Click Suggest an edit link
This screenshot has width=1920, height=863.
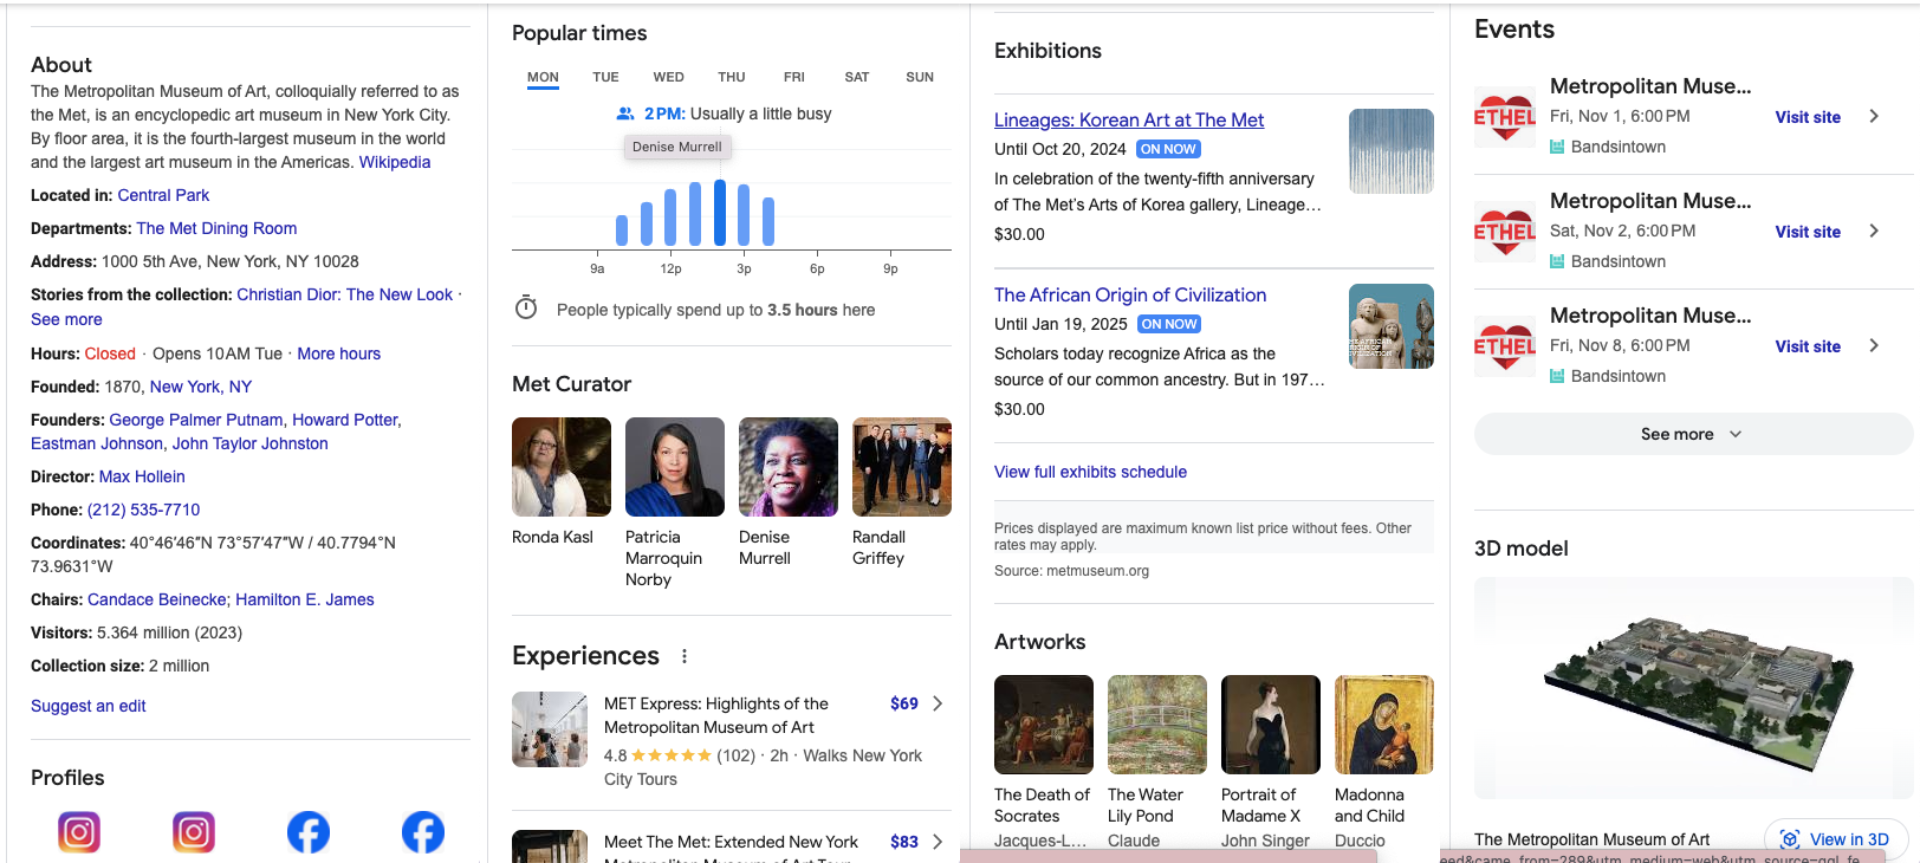[88, 706]
